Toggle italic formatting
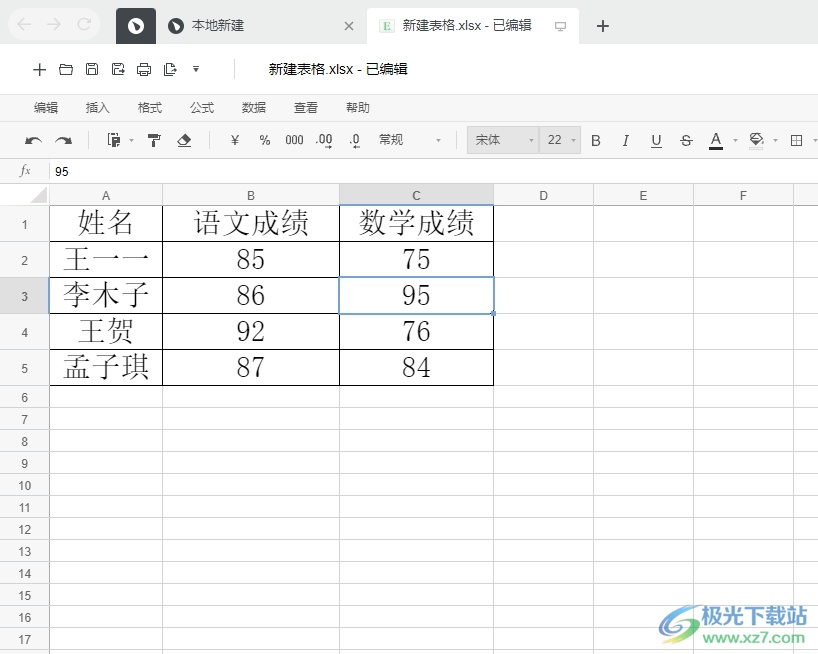The width and height of the screenshot is (818, 654). [x=625, y=140]
